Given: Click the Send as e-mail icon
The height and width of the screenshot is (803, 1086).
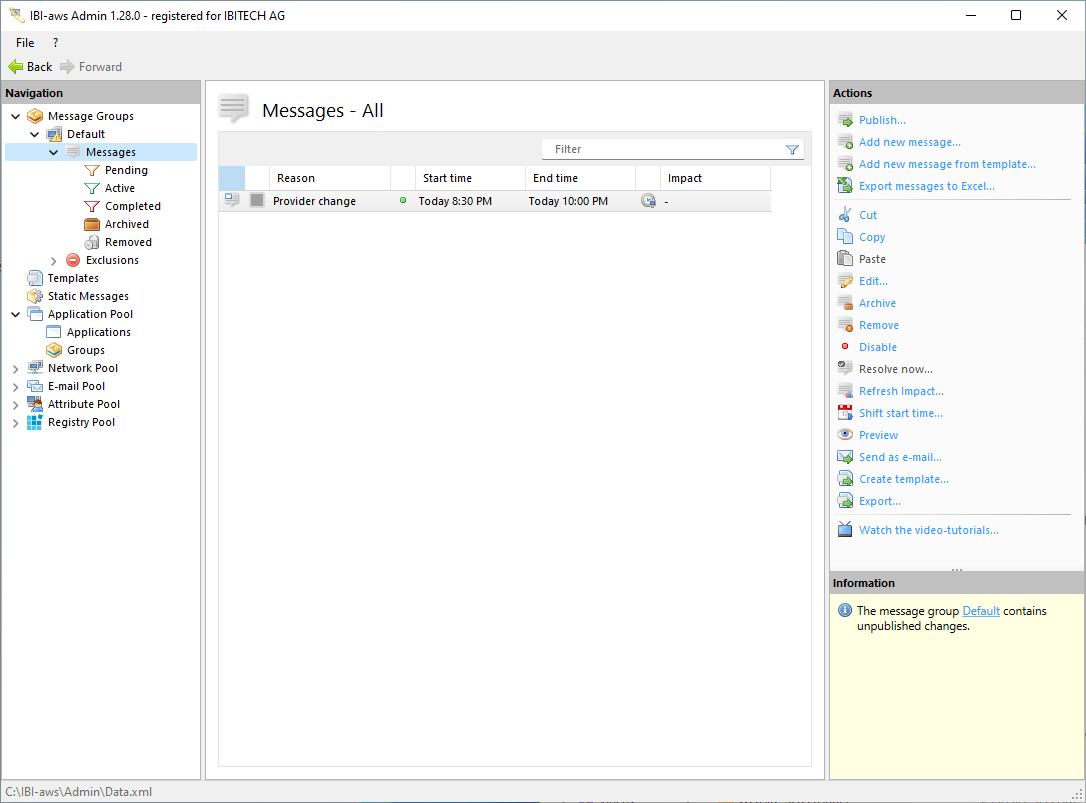Looking at the screenshot, I should (x=845, y=457).
